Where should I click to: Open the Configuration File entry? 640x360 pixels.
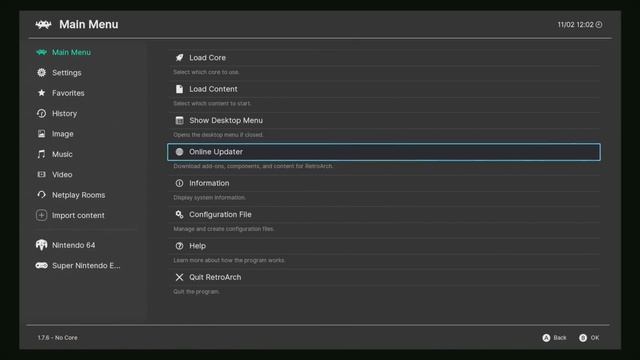pos(384,214)
